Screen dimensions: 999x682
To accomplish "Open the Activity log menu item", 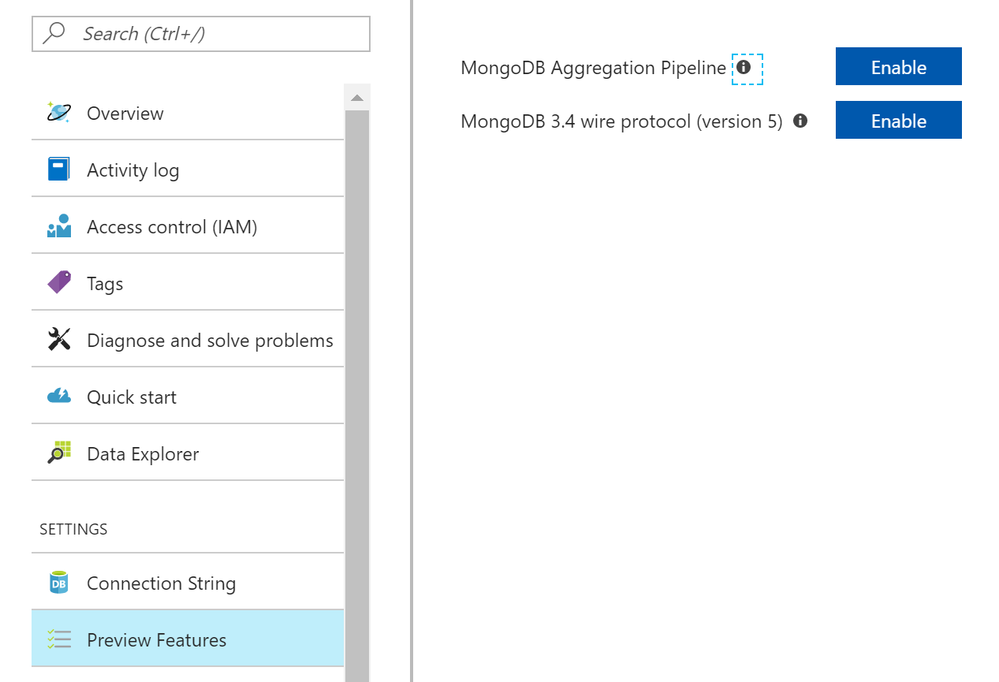I will pos(133,170).
